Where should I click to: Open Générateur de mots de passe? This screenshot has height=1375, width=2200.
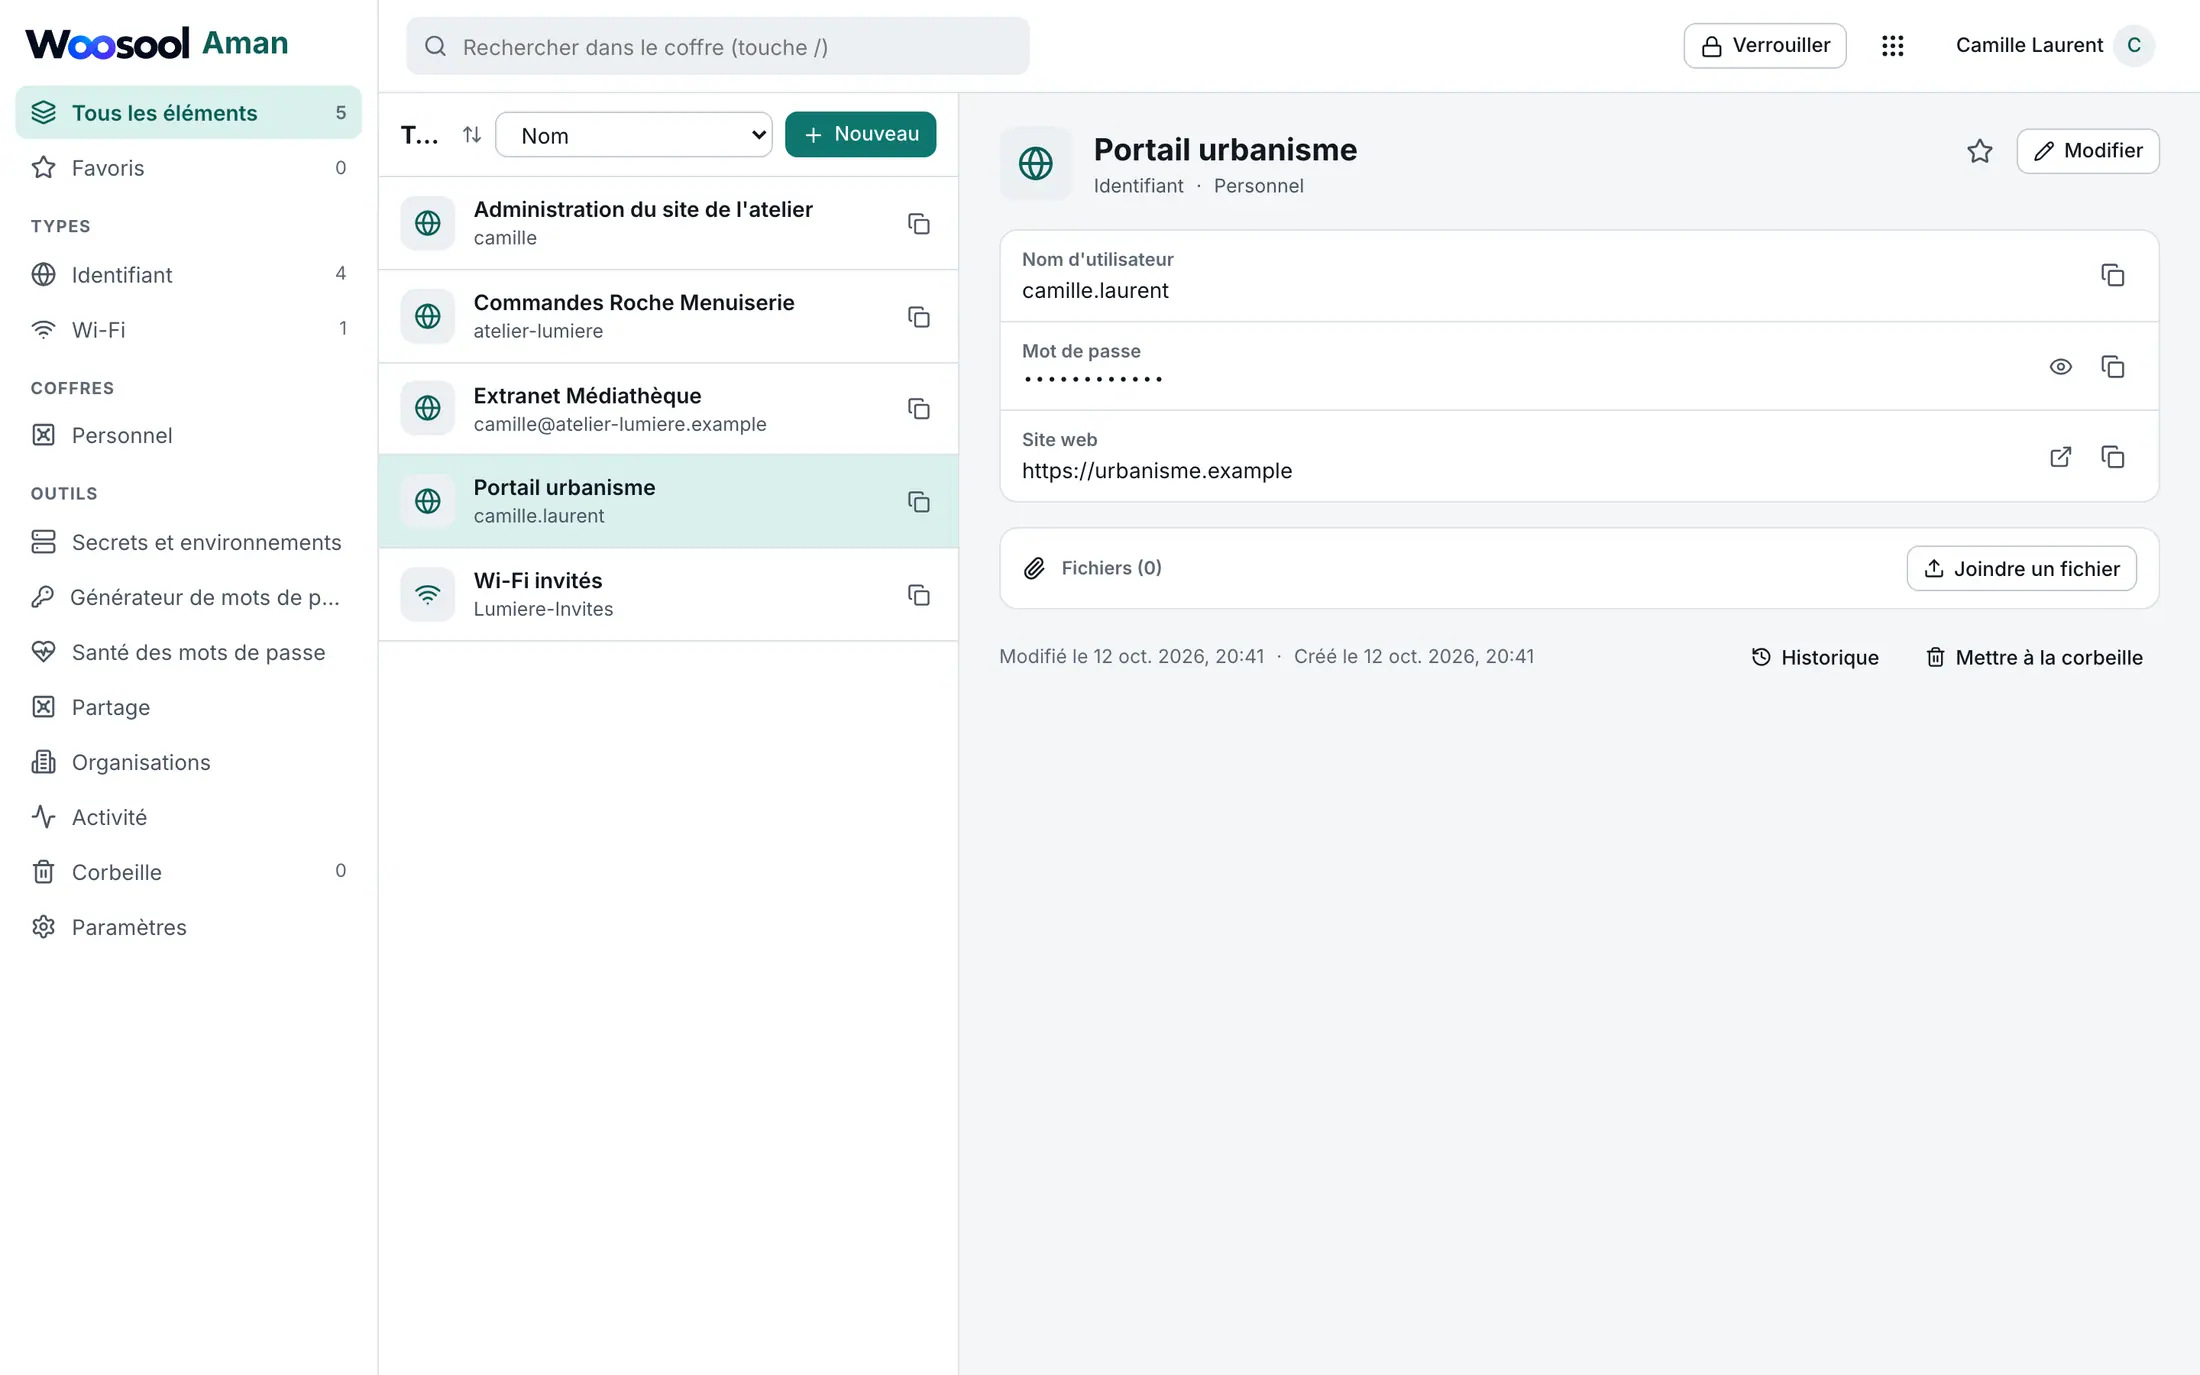(188, 597)
